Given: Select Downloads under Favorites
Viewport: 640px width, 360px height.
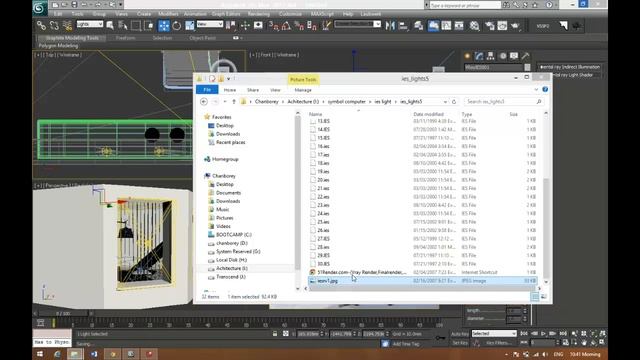Looking at the screenshot, I should point(228,134).
